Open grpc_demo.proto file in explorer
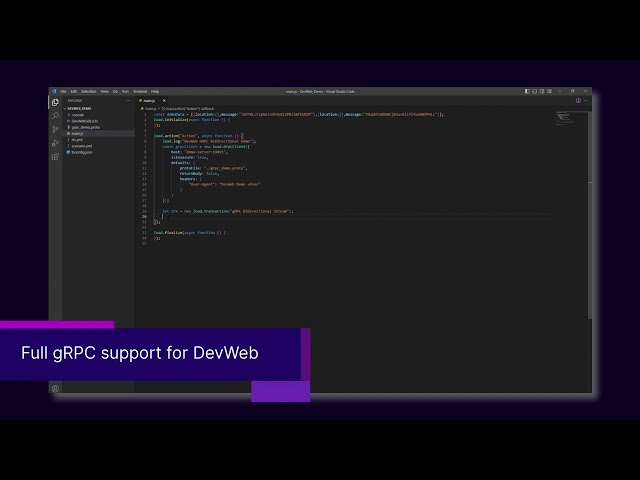Viewport: 640px width, 480px height. click(85, 127)
